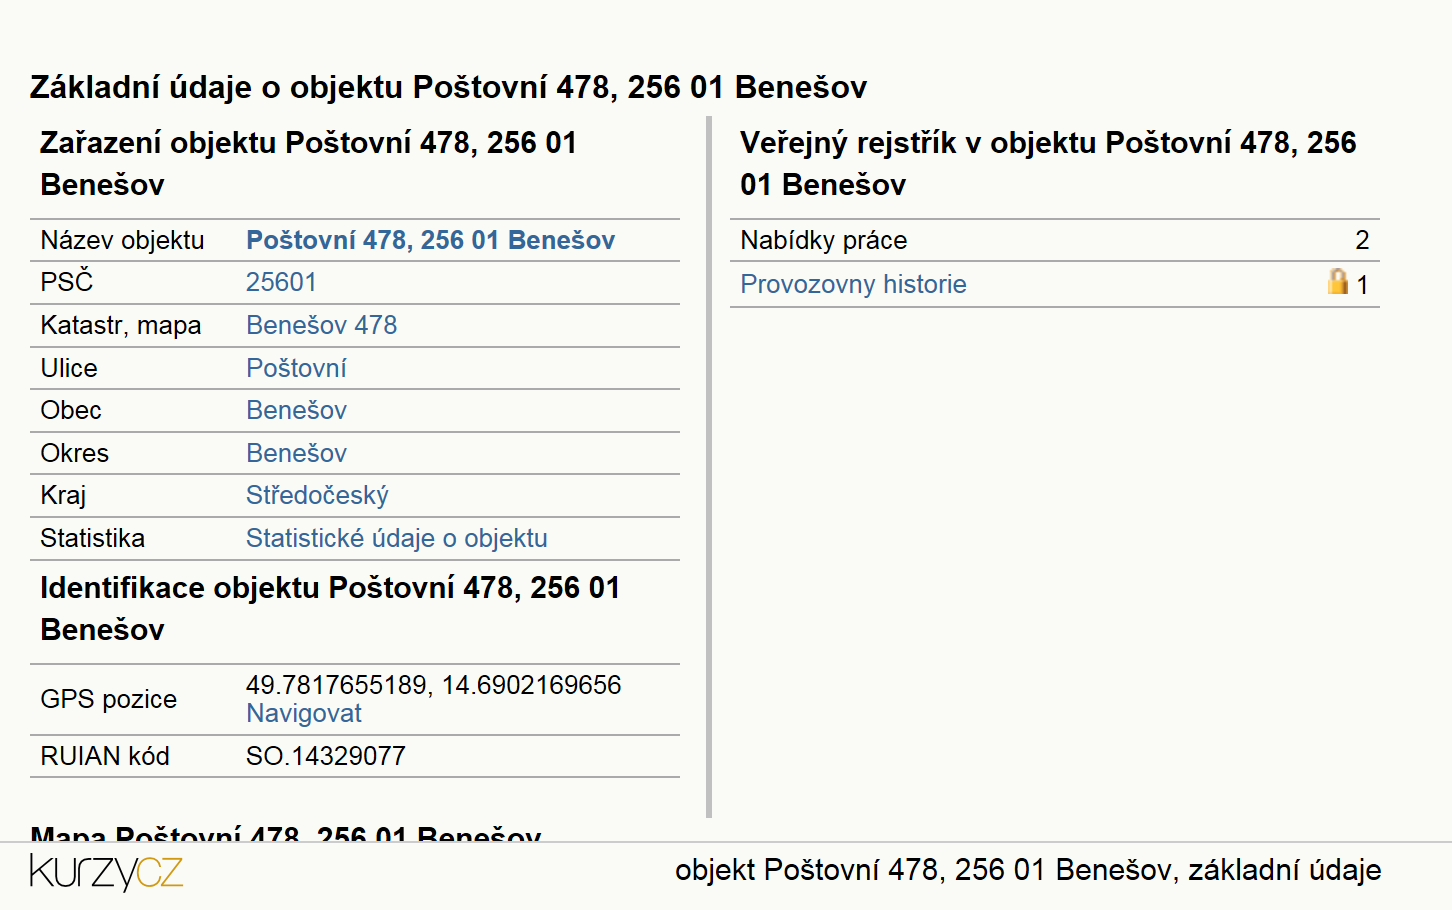1452x910 pixels.
Task: Click the Středočeský region link
Action: pos(317,495)
